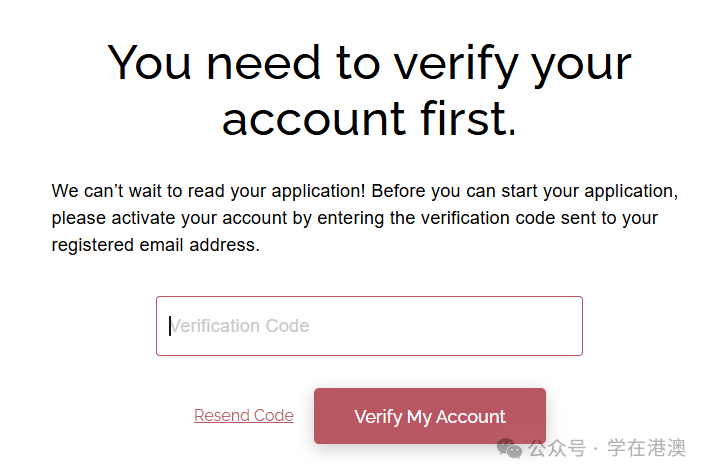Viewport: 708px width, 476px height.
Task: Click the "公众号" watermark label
Action: tap(558, 447)
